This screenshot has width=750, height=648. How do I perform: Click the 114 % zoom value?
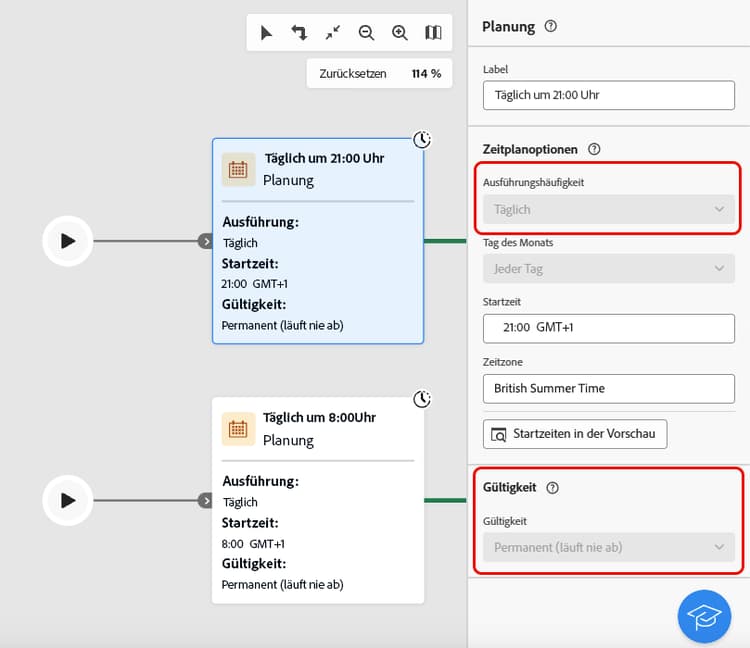pos(426,74)
